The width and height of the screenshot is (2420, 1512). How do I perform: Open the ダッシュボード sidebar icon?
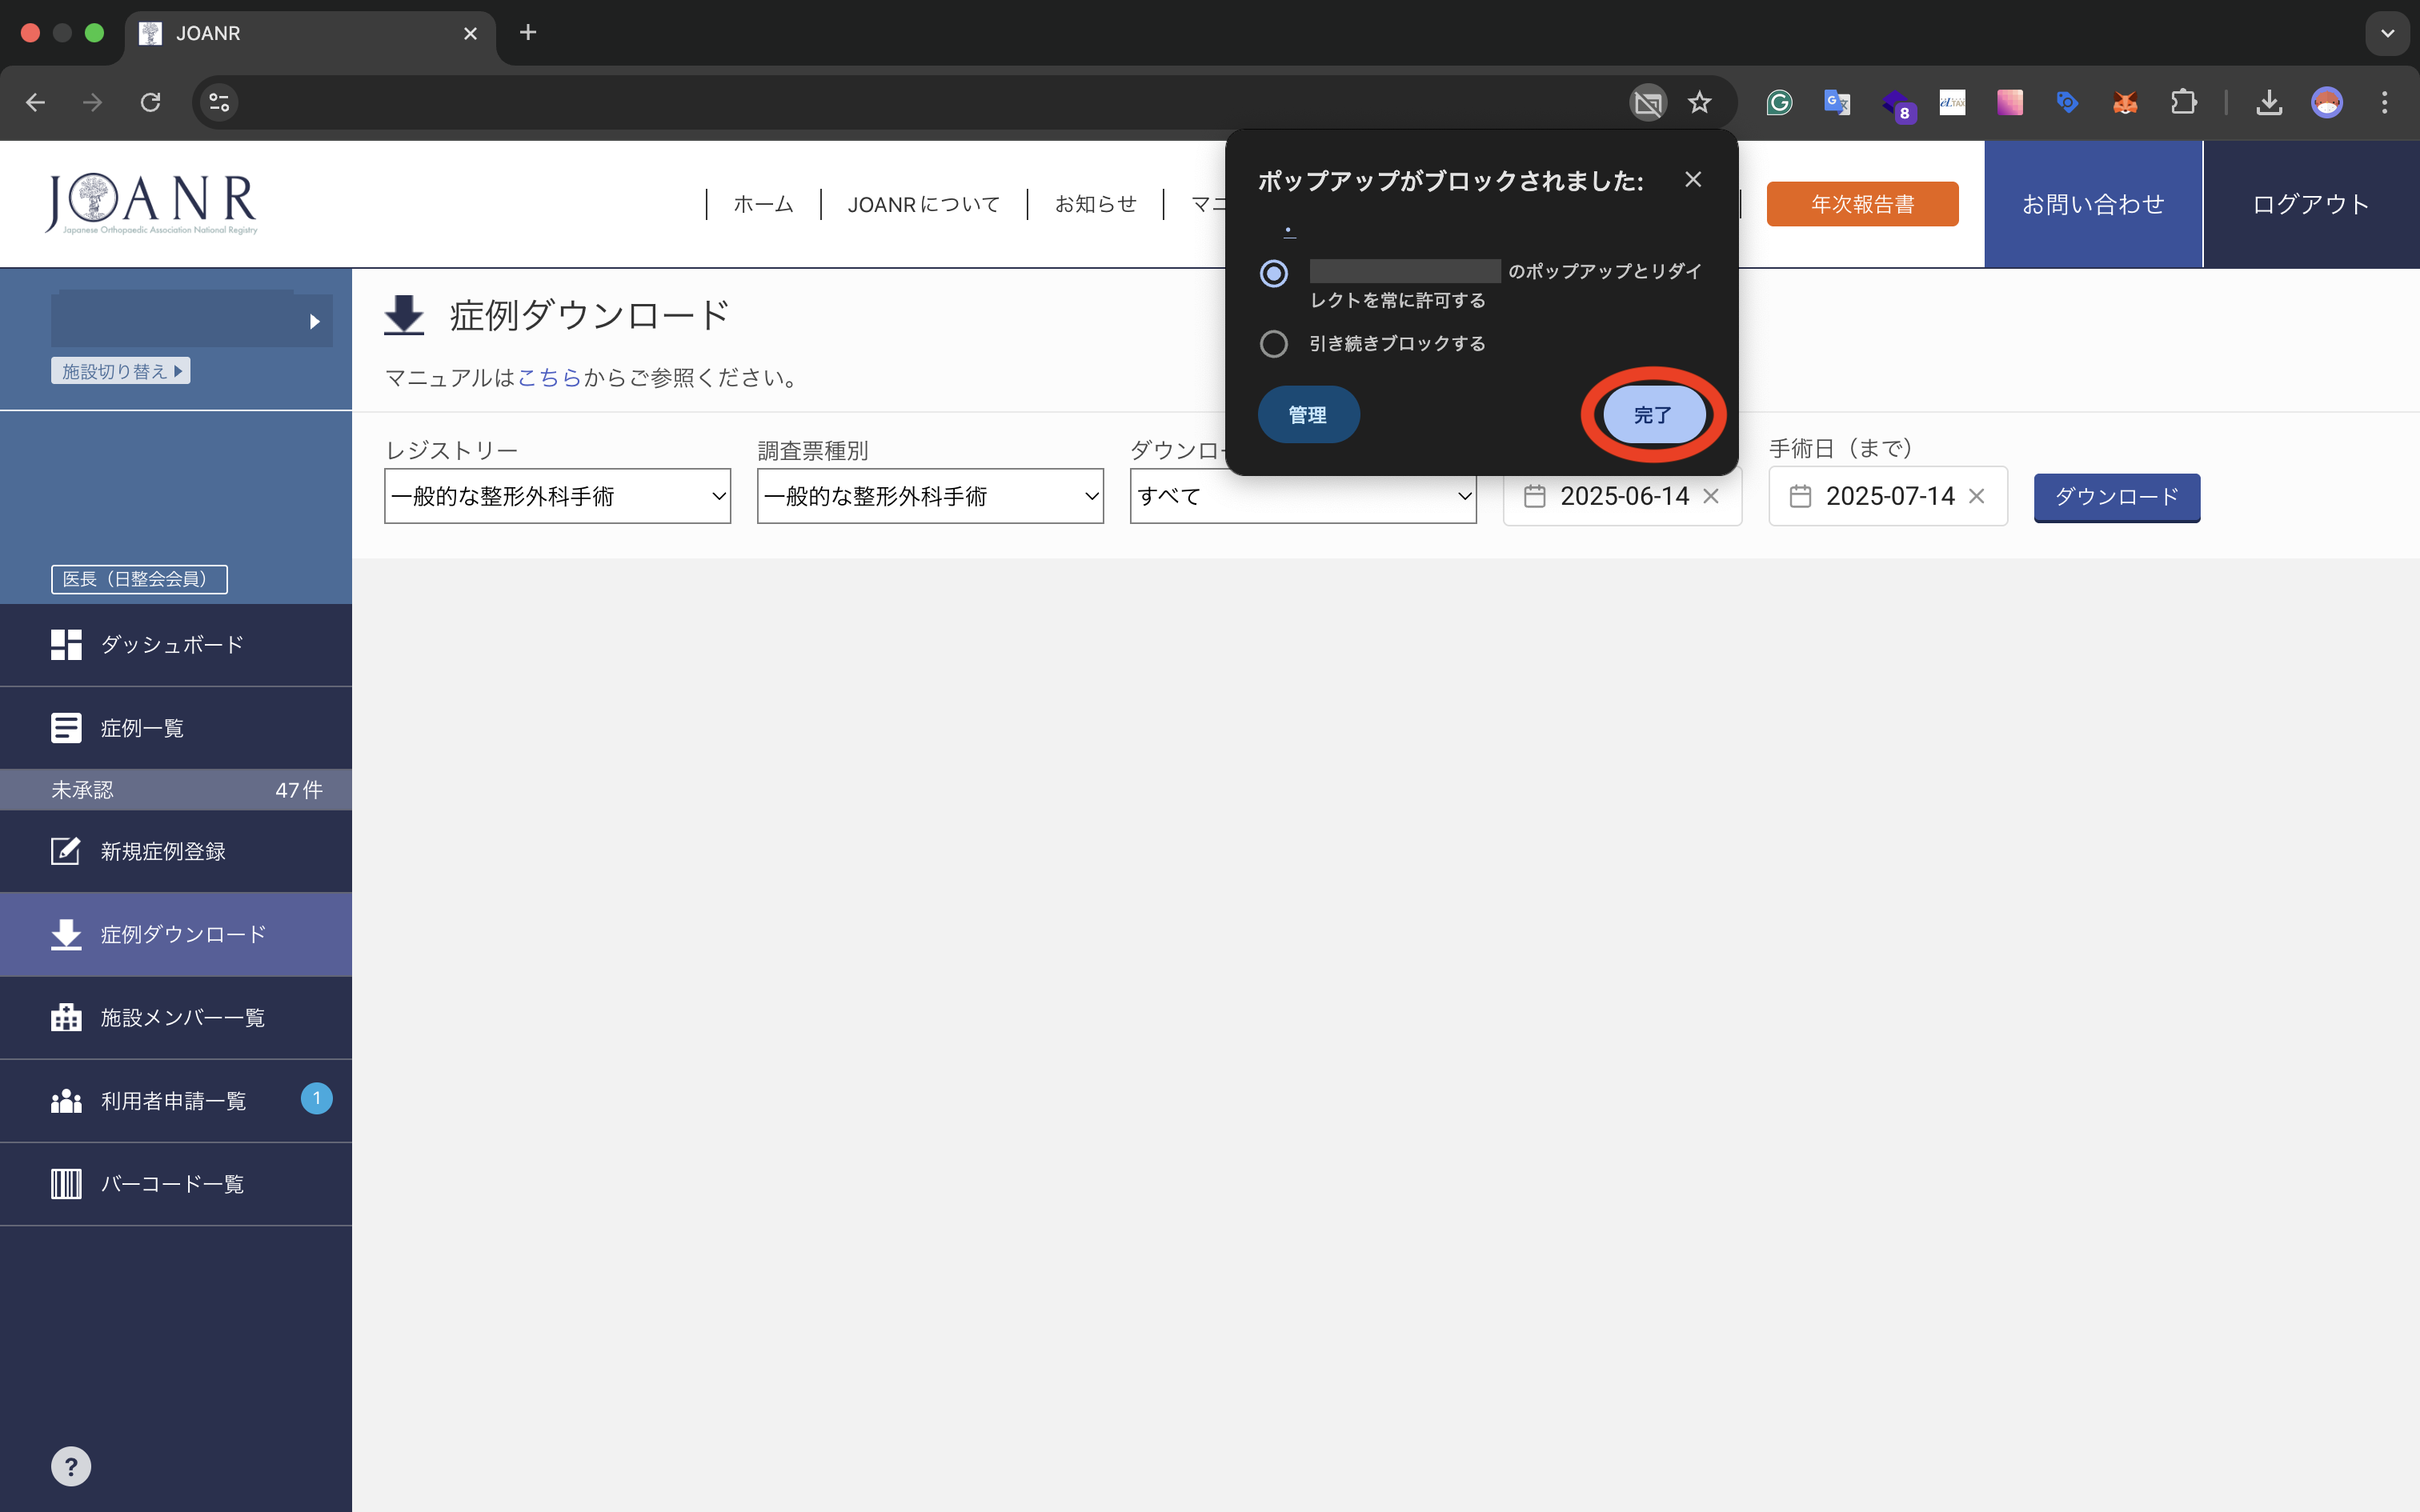point(66,644)
